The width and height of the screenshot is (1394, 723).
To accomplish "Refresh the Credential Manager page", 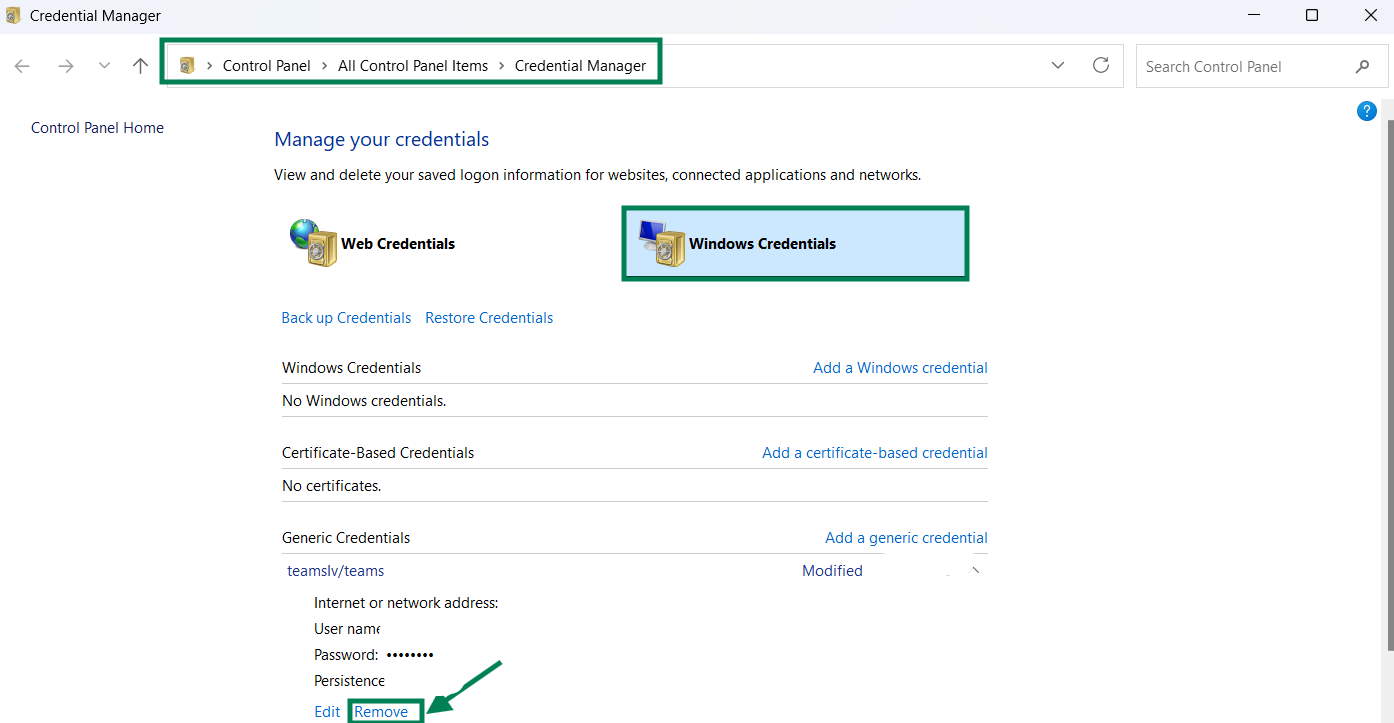I will 1101,65.
